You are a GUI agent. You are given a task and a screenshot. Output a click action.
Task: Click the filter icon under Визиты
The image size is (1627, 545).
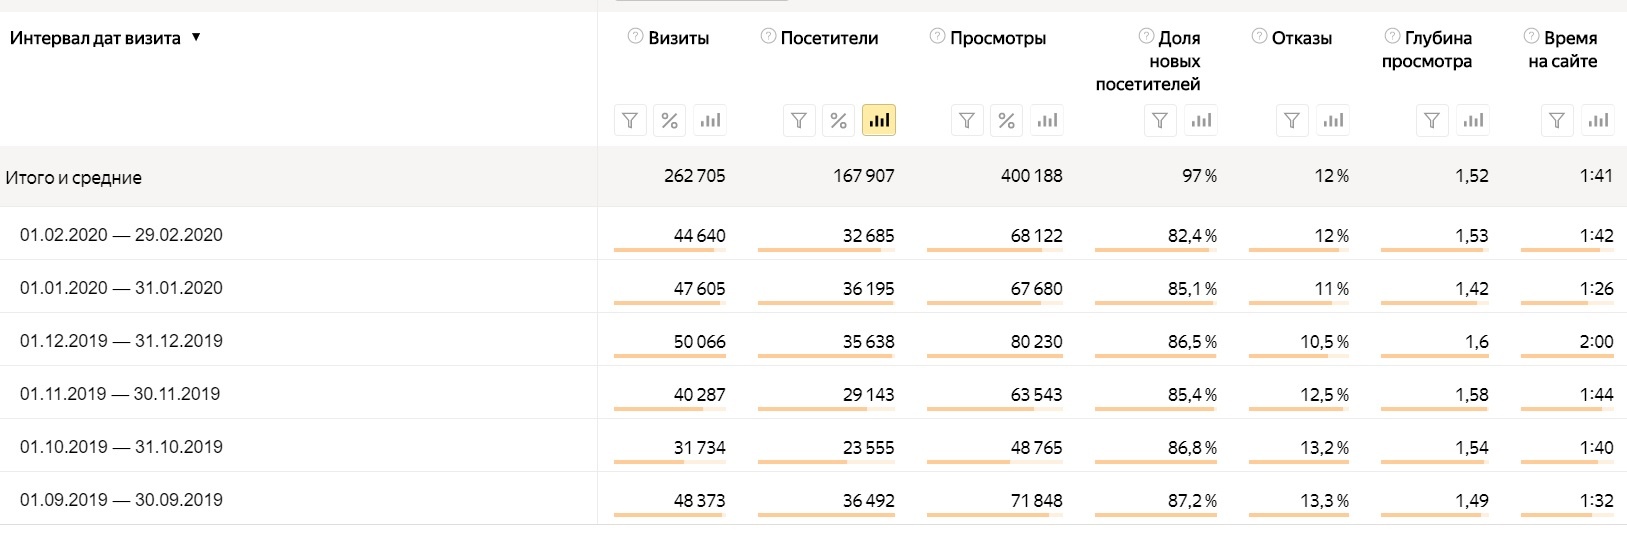(x=630, y=121)
